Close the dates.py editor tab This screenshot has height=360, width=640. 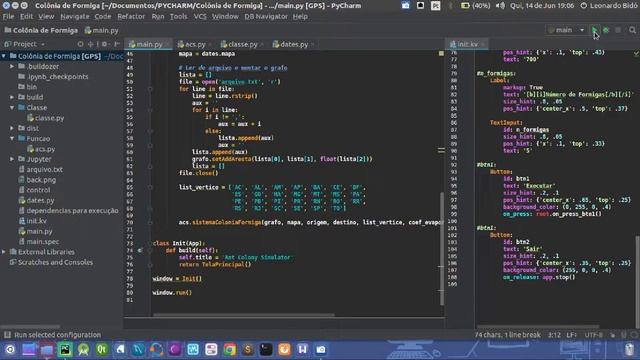(312, 44)
